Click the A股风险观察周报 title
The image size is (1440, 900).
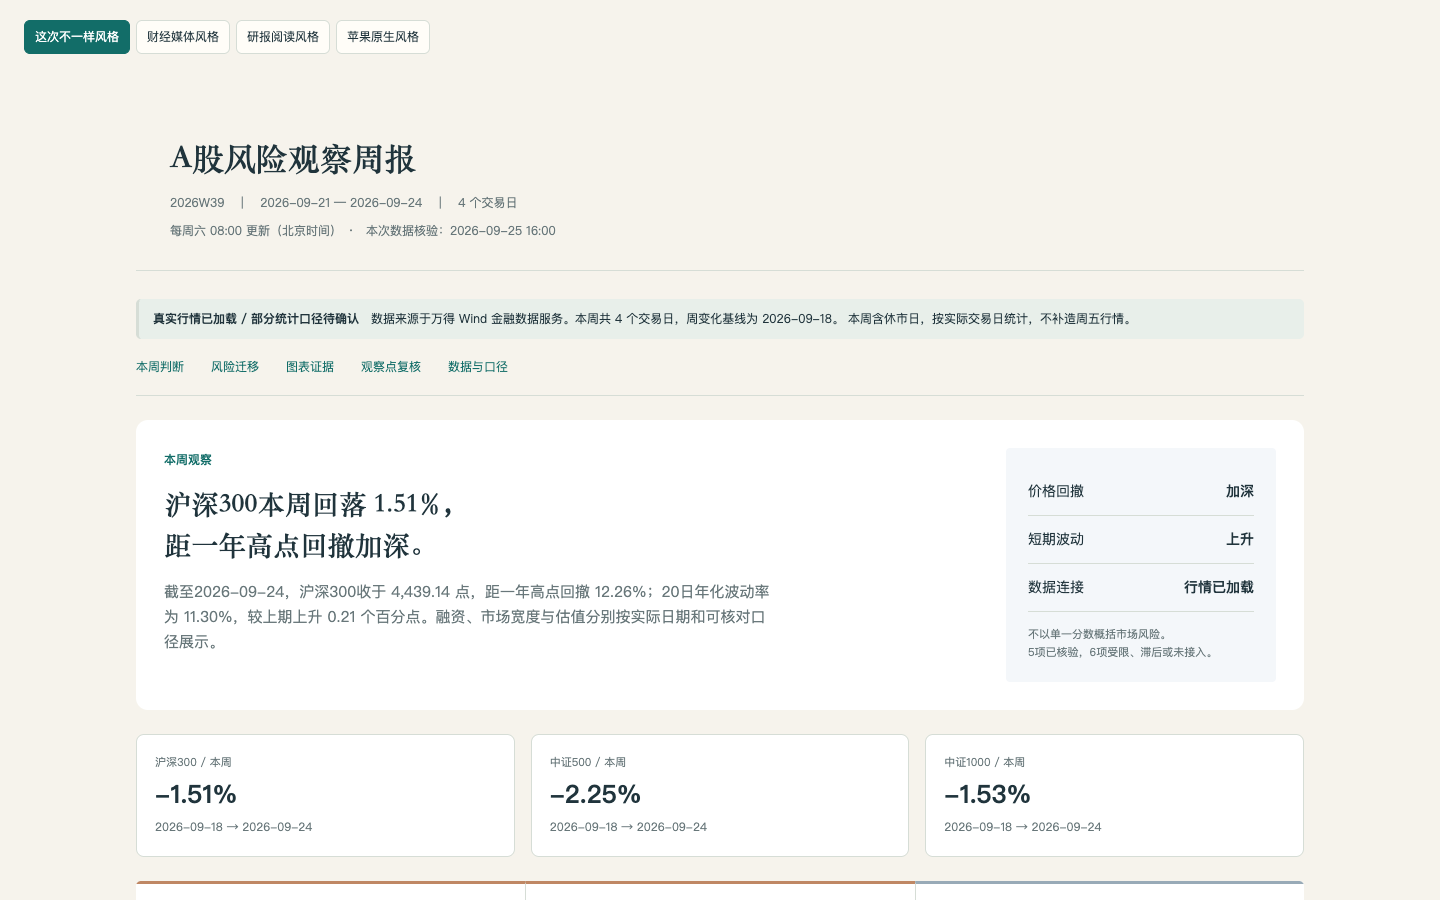[292, 159]
